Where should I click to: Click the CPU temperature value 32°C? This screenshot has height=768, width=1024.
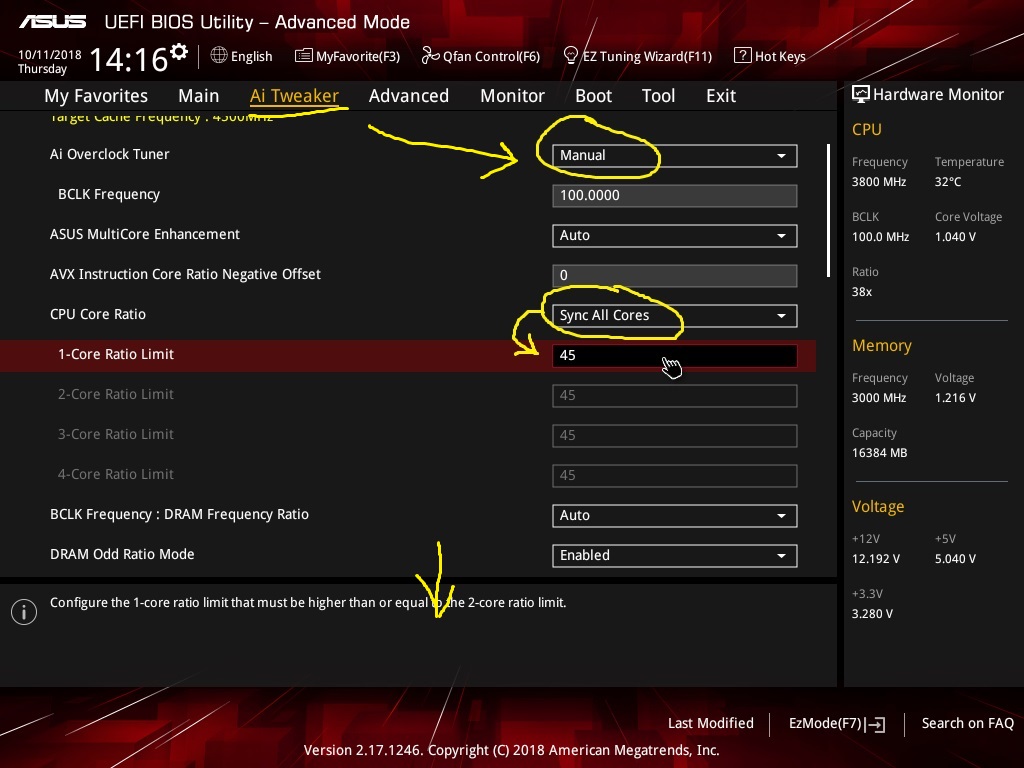[x=948, y=182]
